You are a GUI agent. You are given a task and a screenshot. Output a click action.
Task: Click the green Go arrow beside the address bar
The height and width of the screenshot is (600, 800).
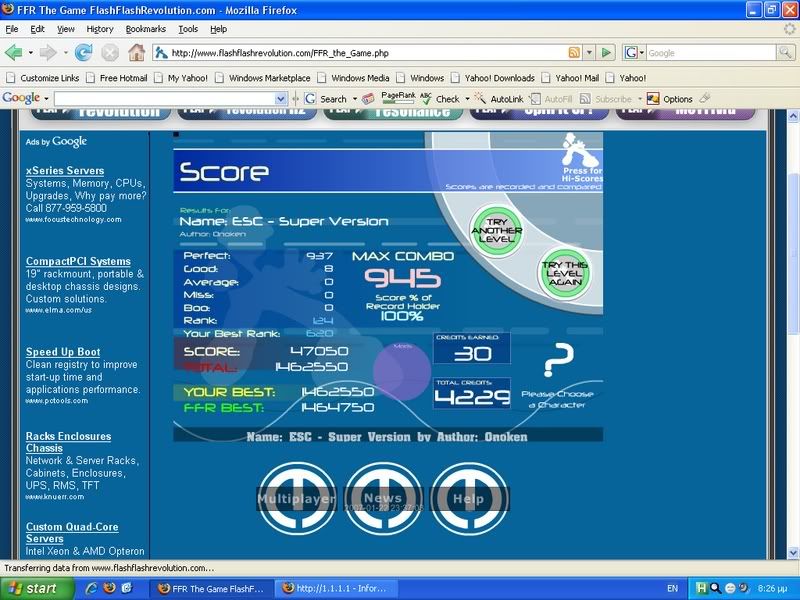[x=606, y=52]
